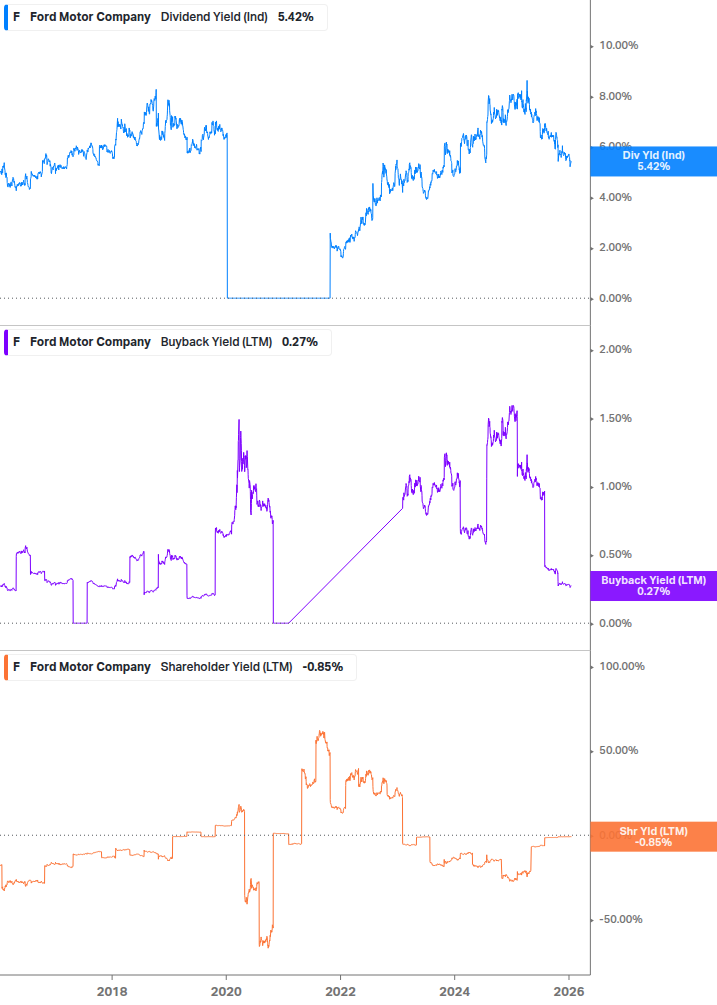Click Ford Motor Company in the dividend legend

90,17
